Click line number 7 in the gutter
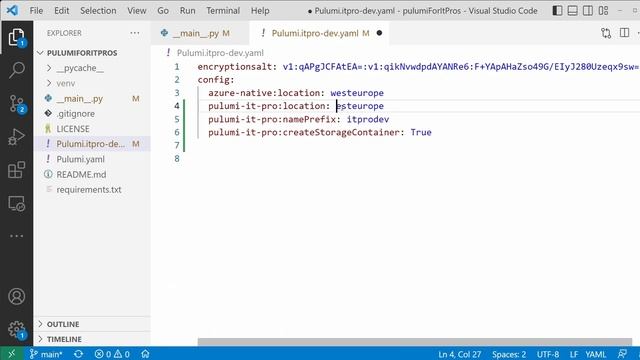This screenshot has height=360, width=640. (x=177, y=145)
